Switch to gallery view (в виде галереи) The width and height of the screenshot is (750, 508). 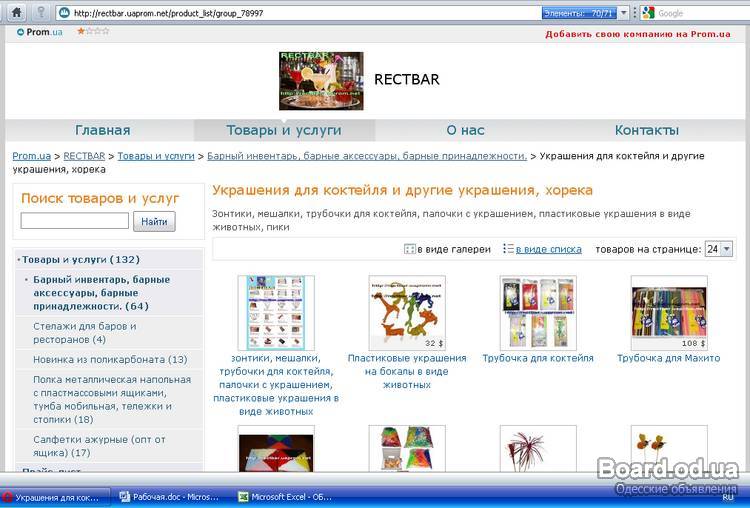[x=447, y=249]
